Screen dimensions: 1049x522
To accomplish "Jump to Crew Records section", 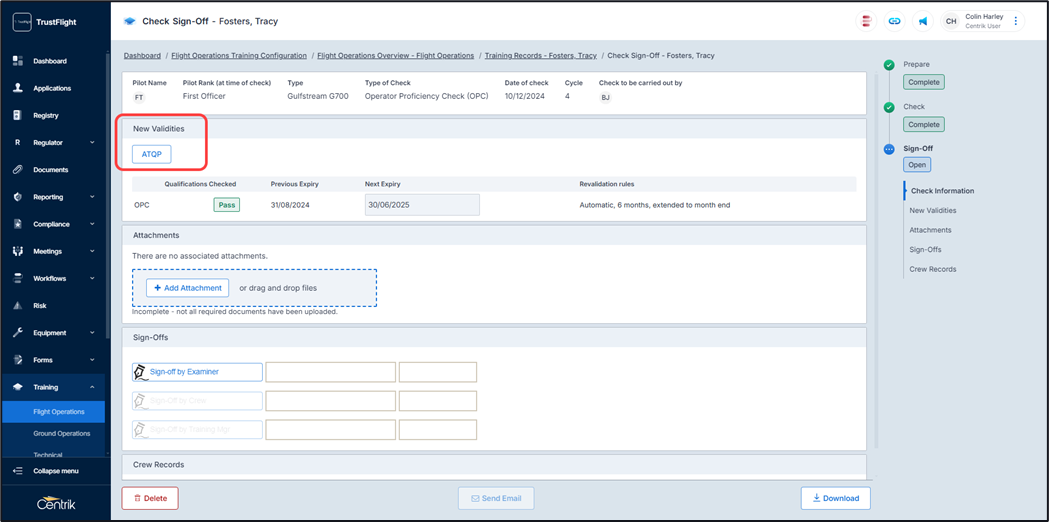I will (932, 269).
